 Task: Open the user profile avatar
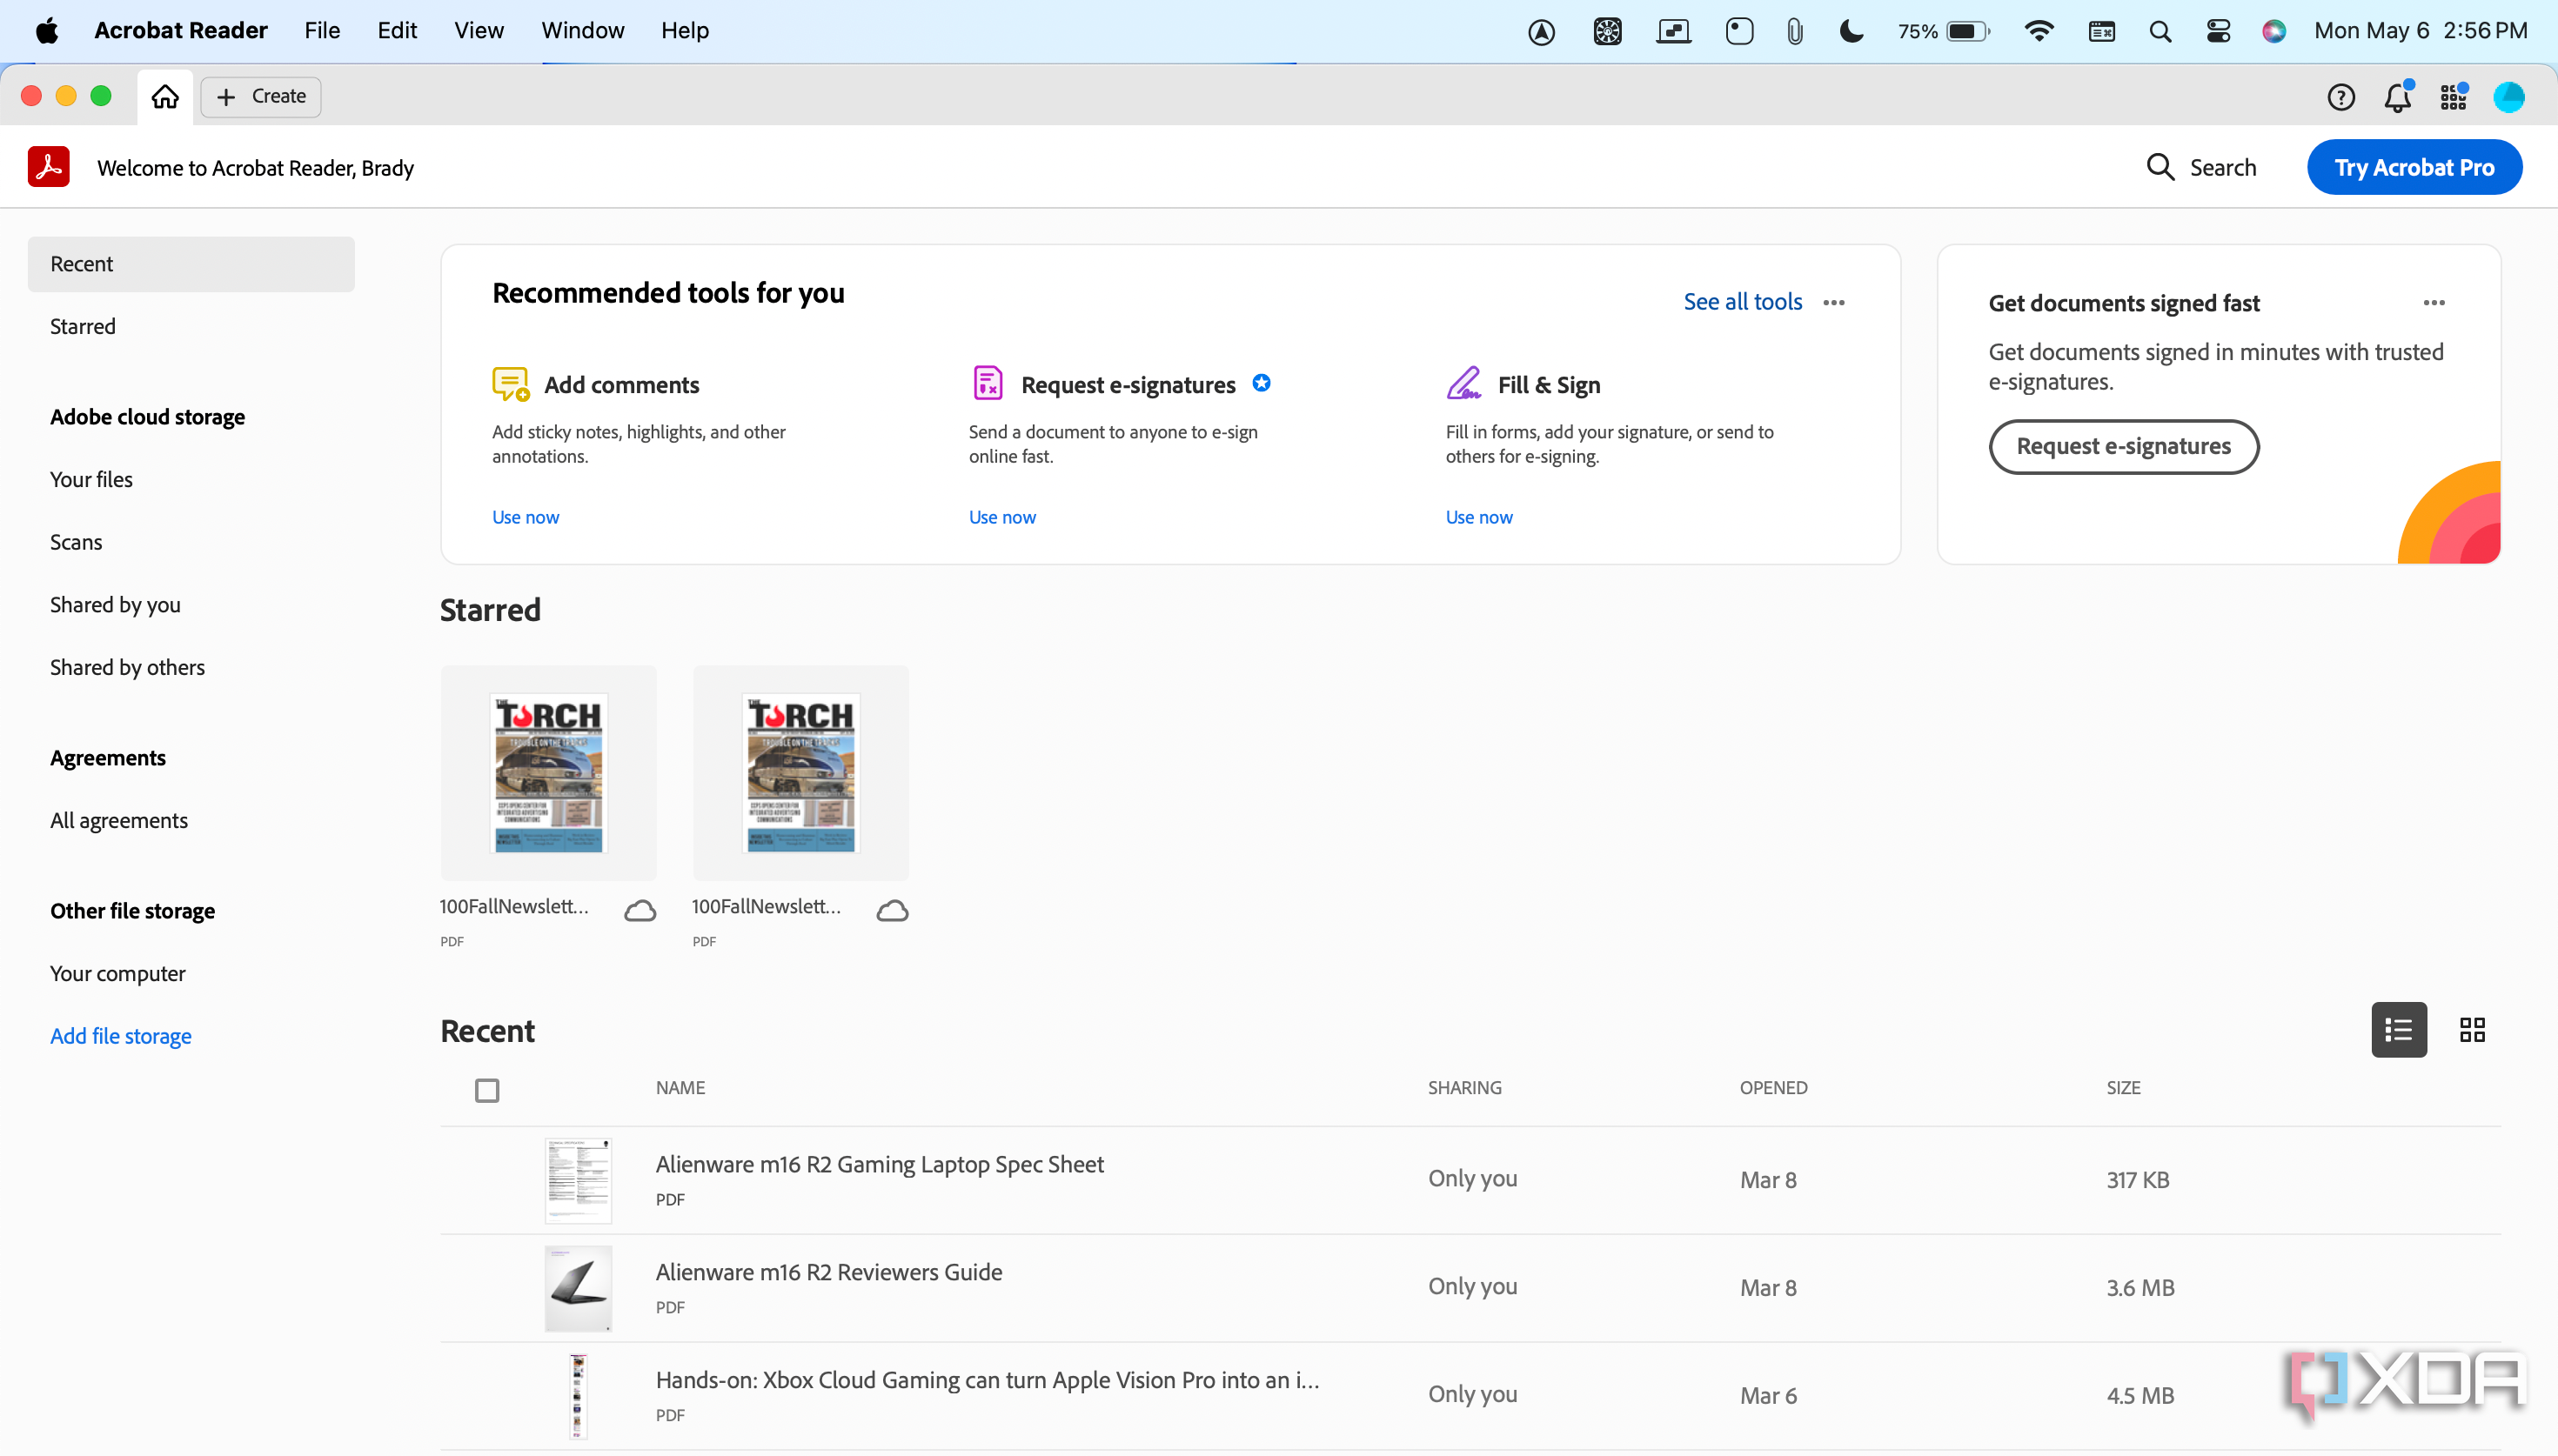tap(2509, 97)
